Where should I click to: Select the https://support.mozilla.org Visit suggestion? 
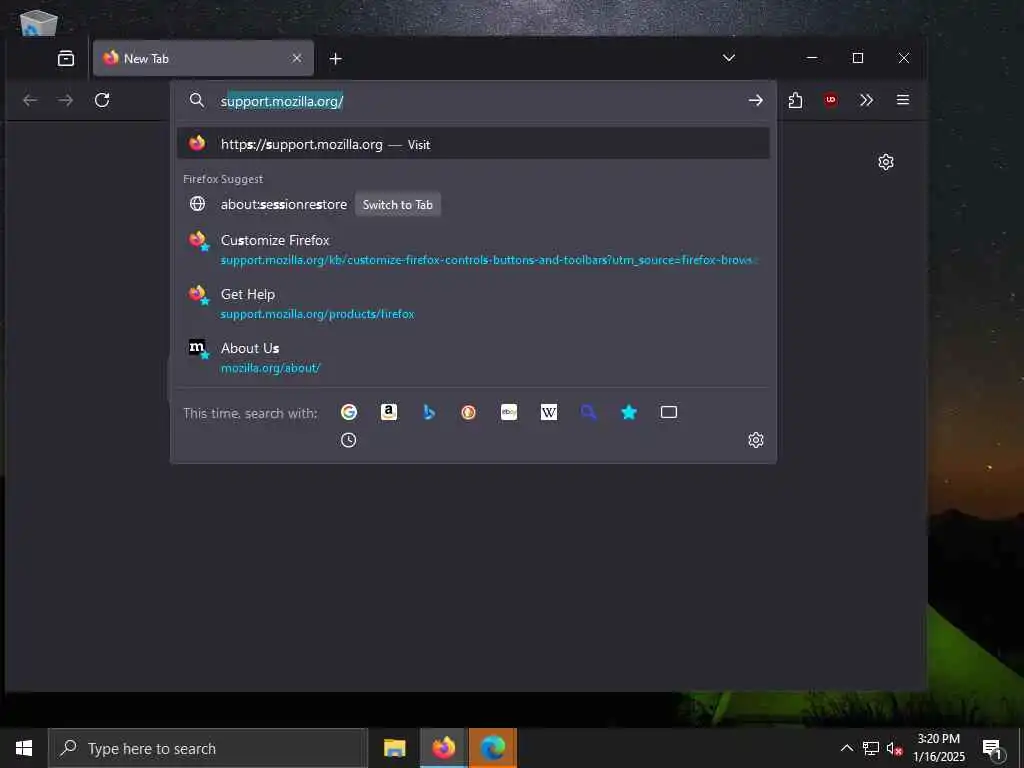[x=473, y=144]
